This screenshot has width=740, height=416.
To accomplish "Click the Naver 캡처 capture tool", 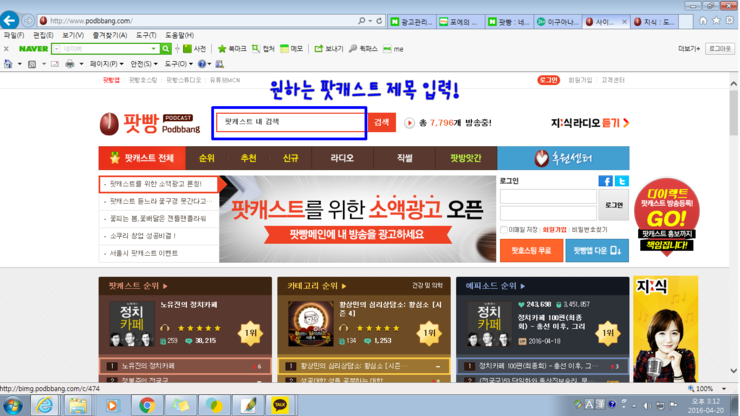I will (263, 49).
